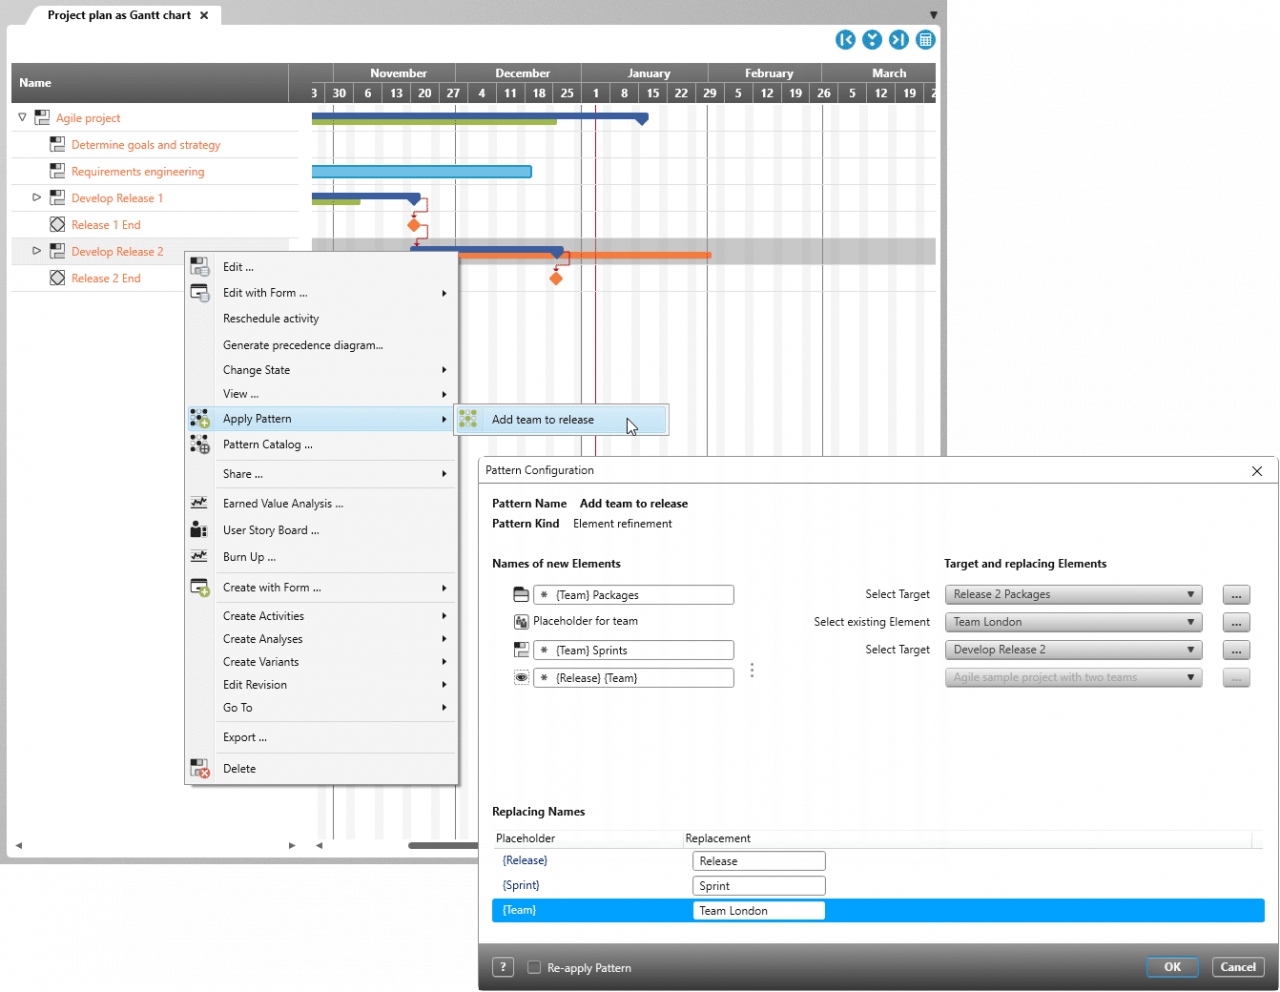Expand the Develop Release 1 row

[x=37, y=197]
